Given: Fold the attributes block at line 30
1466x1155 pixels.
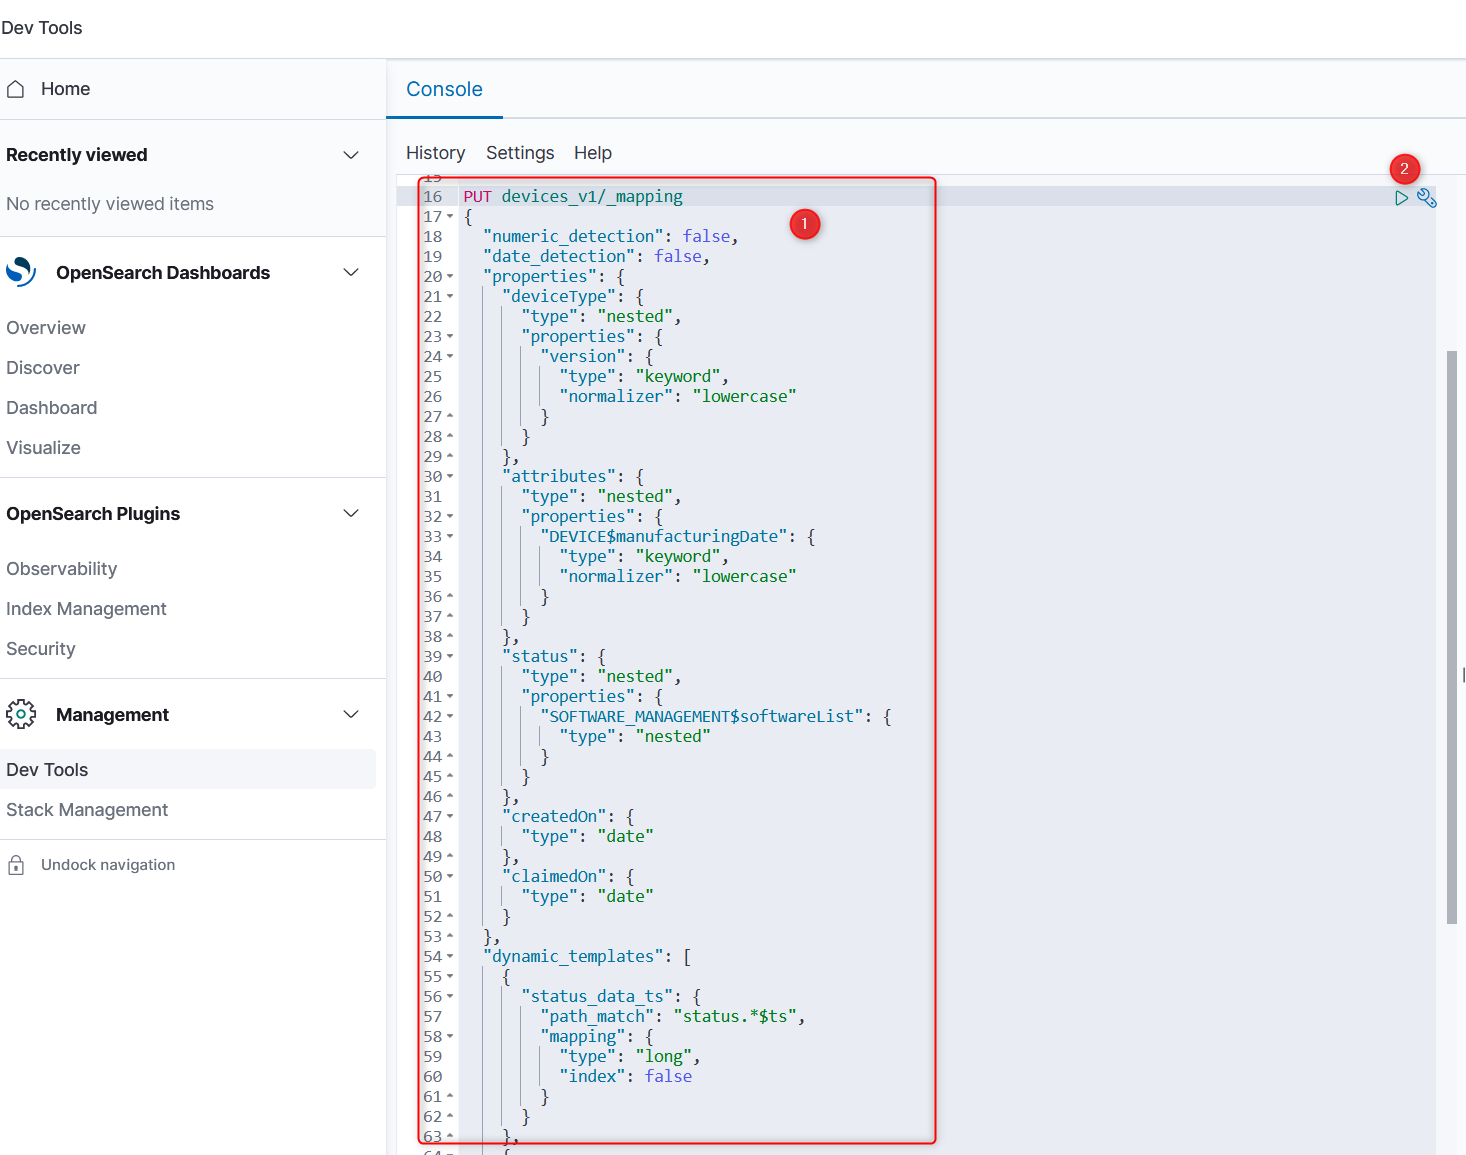Looking at the screenshot, I should 450,476.
